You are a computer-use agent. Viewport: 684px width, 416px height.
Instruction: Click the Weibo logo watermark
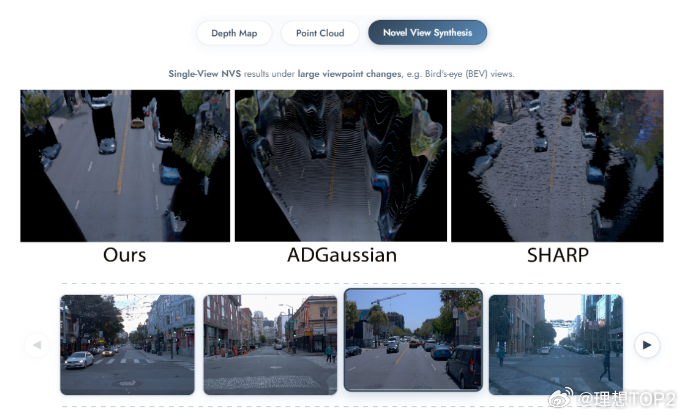point(561,398)
